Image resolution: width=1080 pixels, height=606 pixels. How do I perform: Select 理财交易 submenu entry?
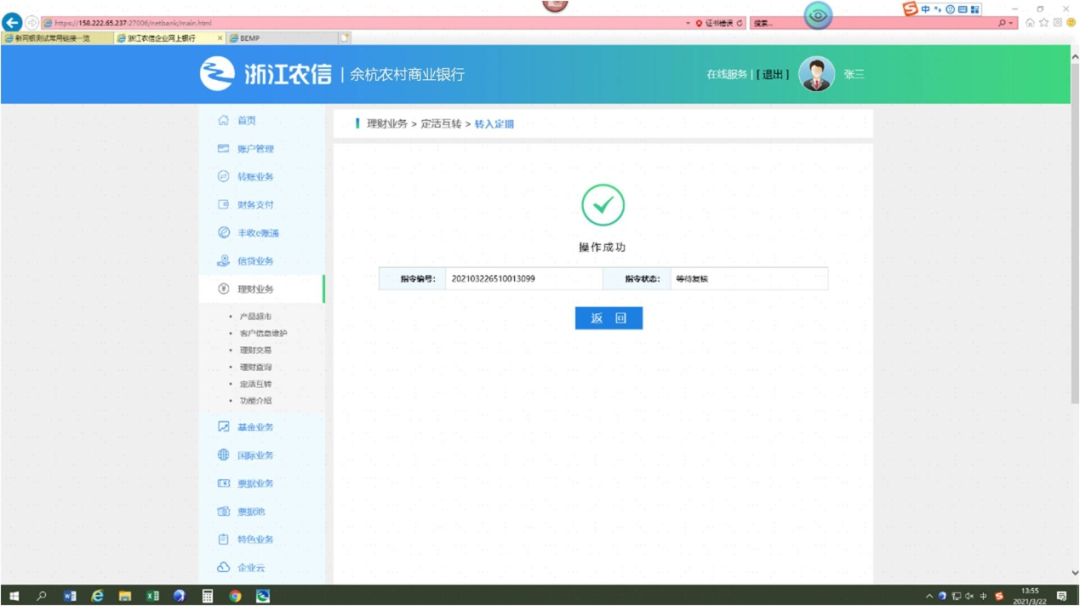[256, 350]
